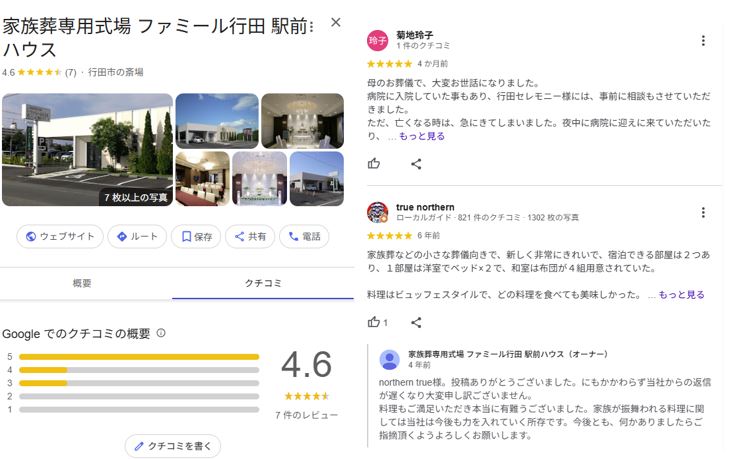The height and width of the screenshot is (459, 736).
Task: Expand true northern's review with もっと見る
Action: (x=681, y=295)
